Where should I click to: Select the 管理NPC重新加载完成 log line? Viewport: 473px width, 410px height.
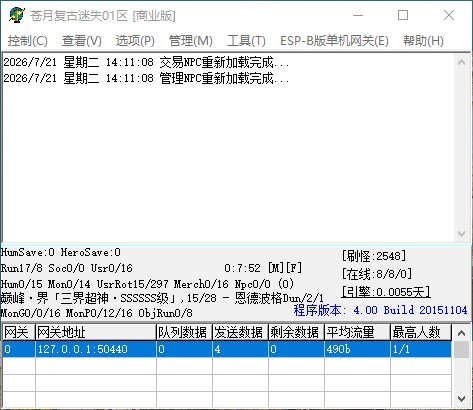(146, 78)
